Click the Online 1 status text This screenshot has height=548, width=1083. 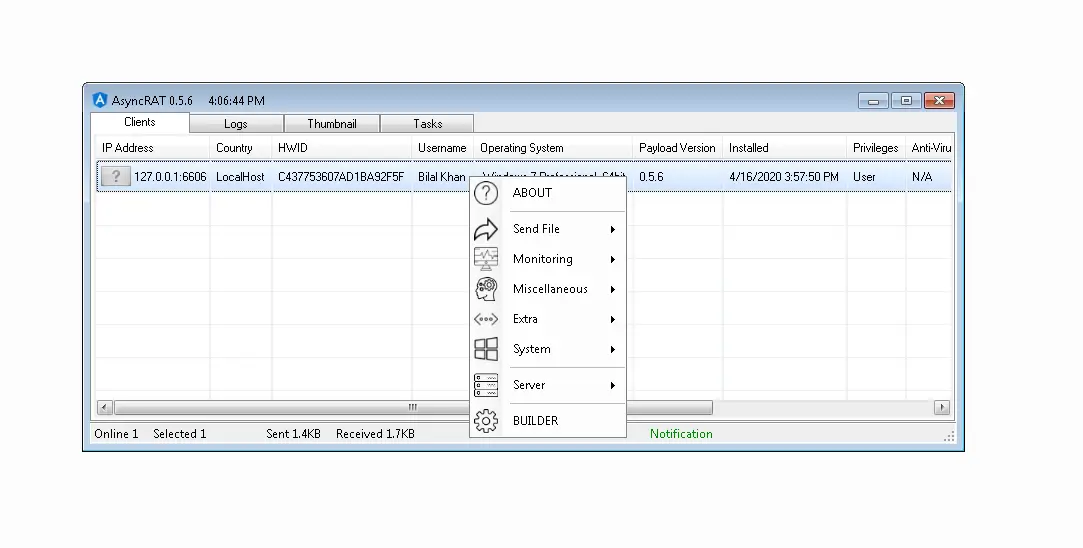tap(116, 434)
